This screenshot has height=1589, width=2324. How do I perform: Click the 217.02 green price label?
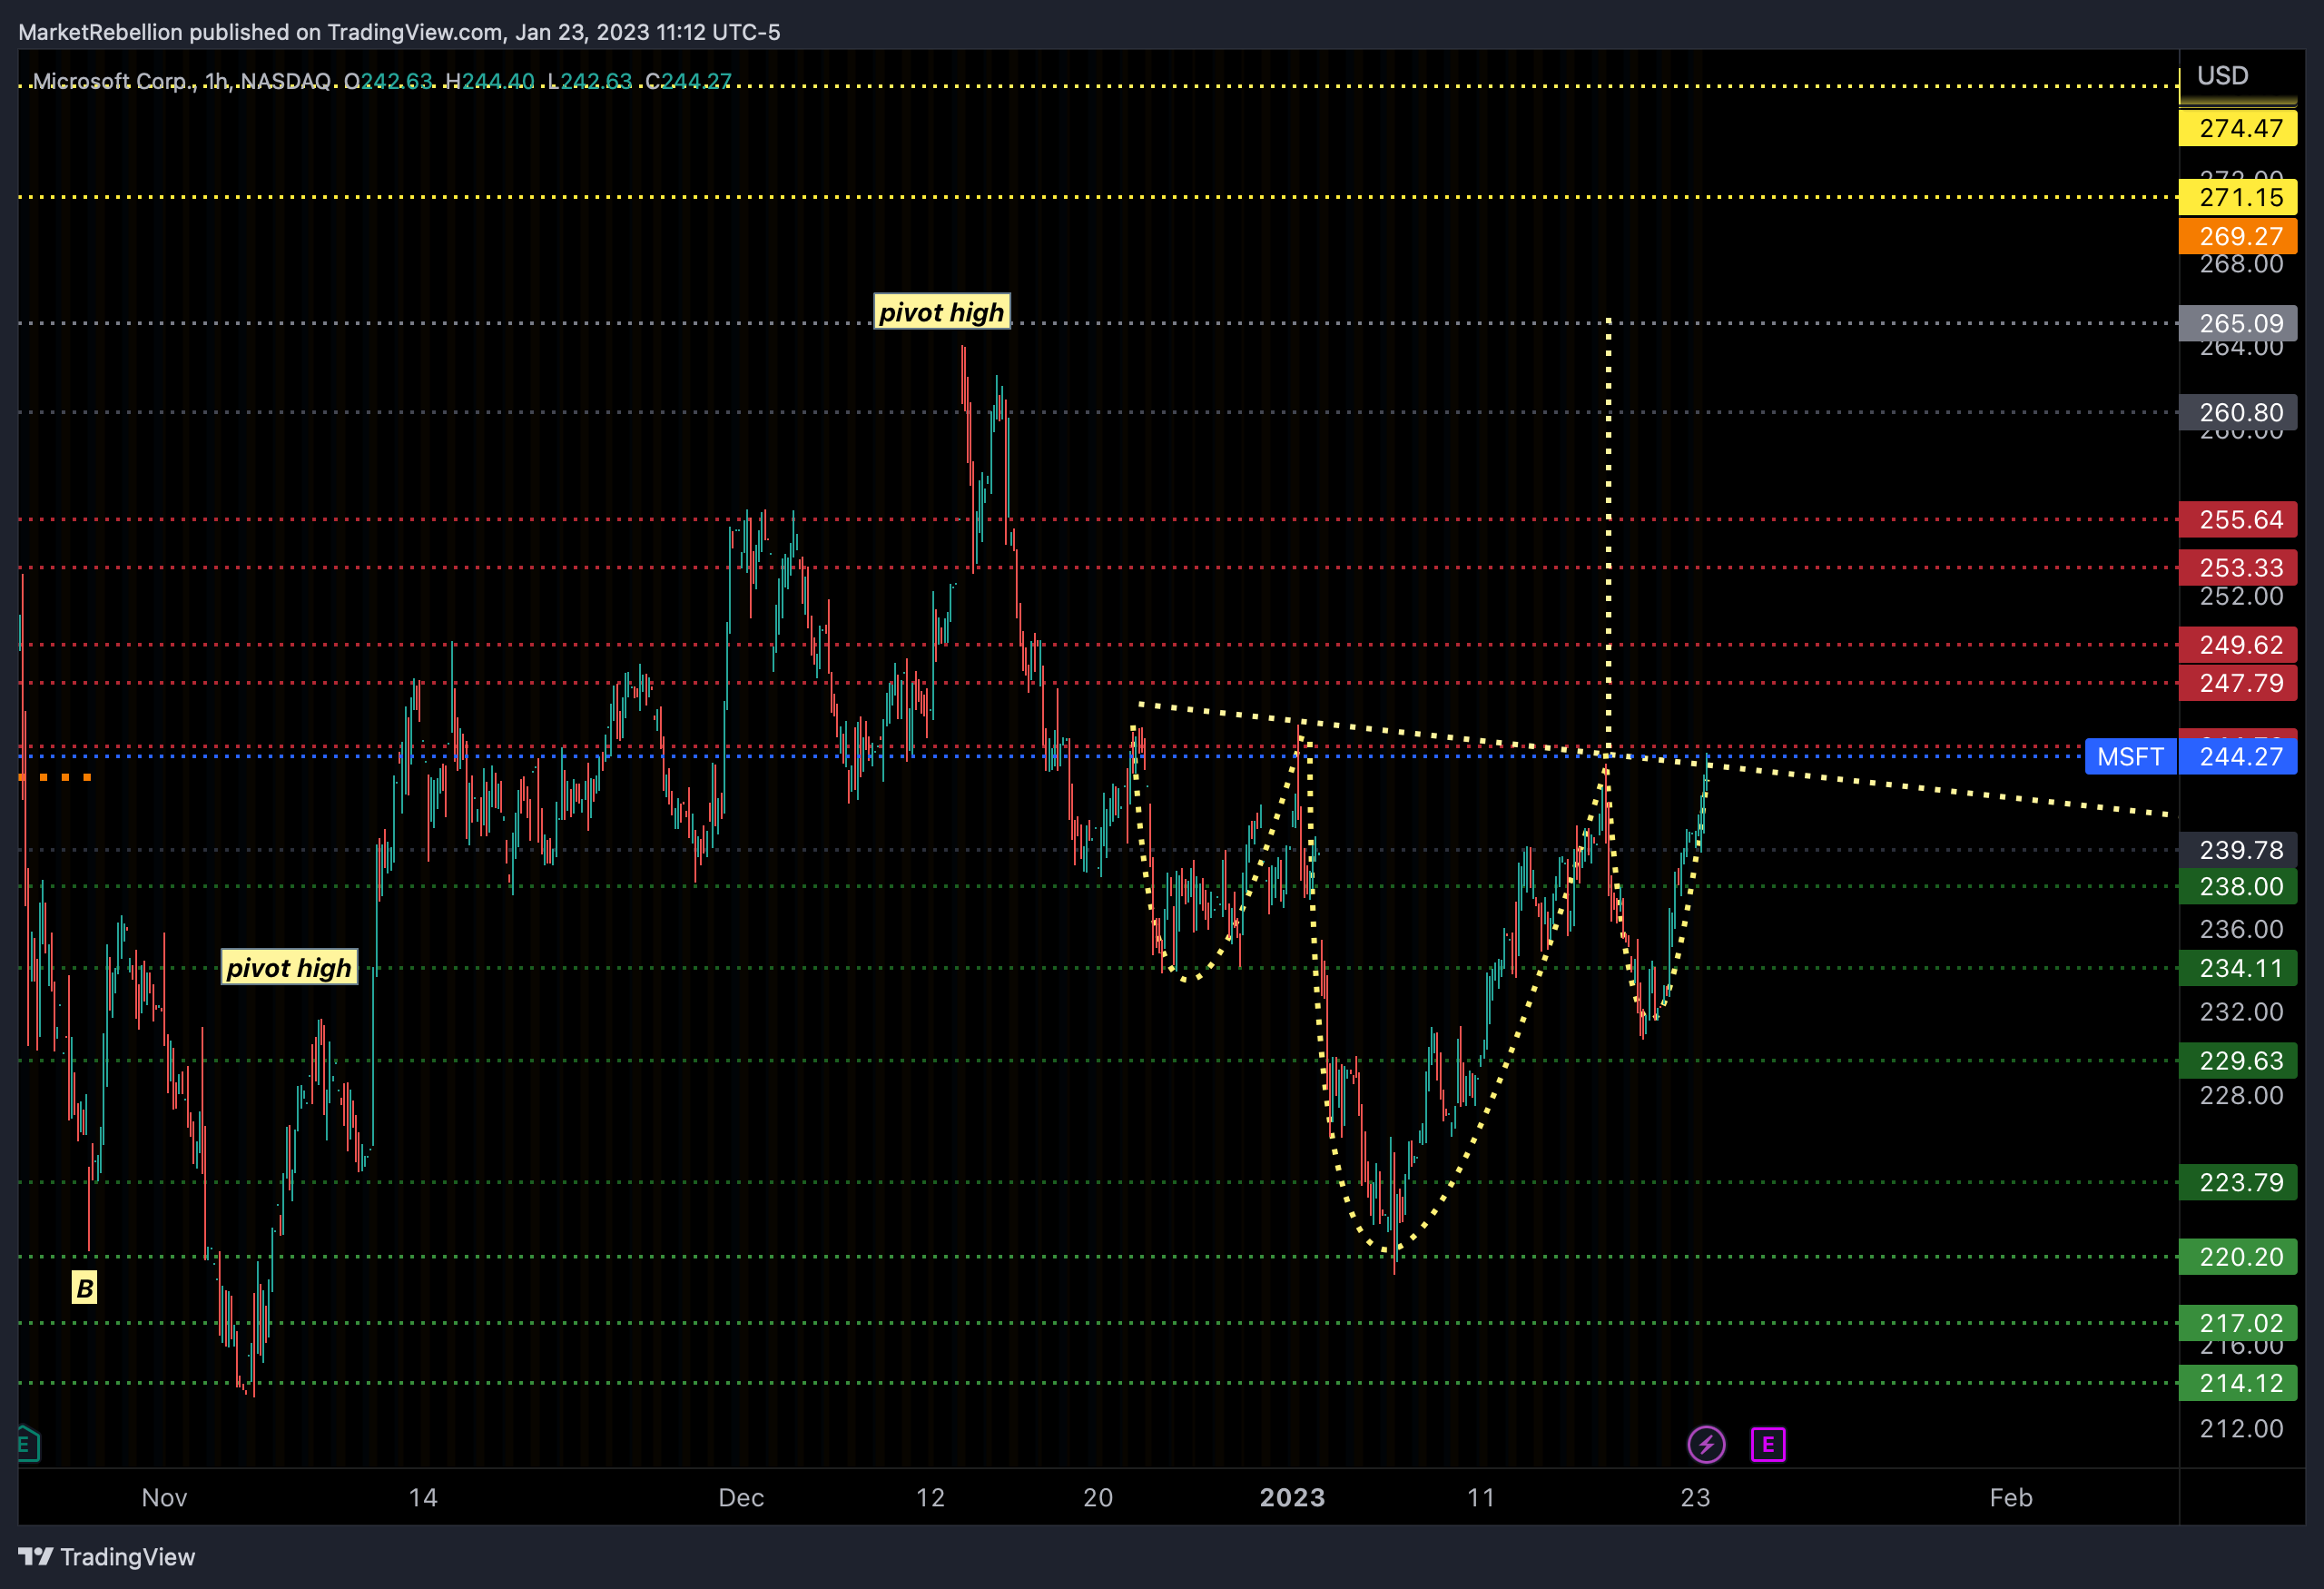pyautogui.click(x=2238, y=1323)
